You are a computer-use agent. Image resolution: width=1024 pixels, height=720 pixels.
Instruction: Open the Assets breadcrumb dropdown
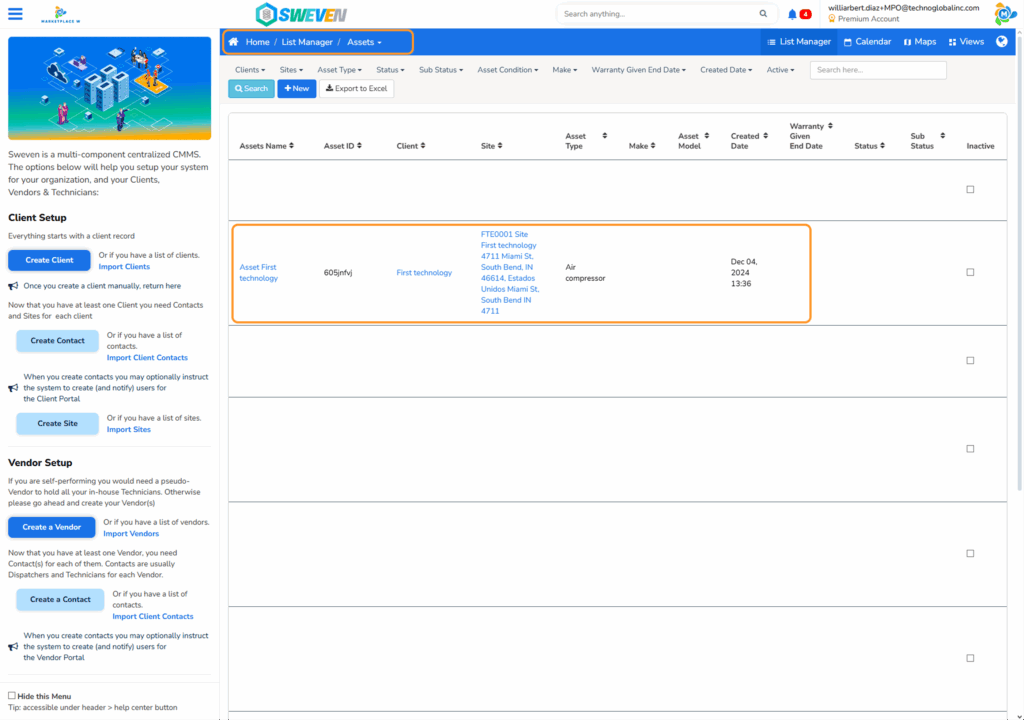pyautogui.click(x=364, y=42)
